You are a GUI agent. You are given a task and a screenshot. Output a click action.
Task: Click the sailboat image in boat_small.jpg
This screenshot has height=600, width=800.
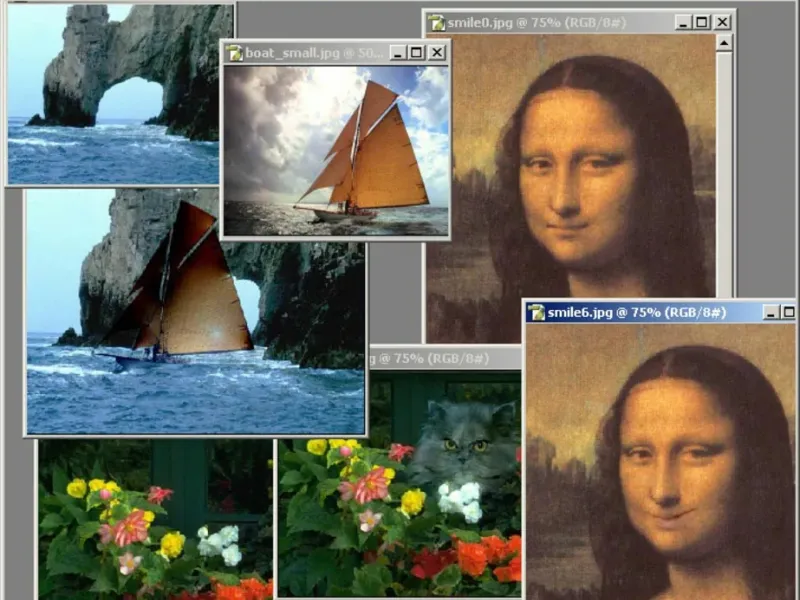[336, 151]
